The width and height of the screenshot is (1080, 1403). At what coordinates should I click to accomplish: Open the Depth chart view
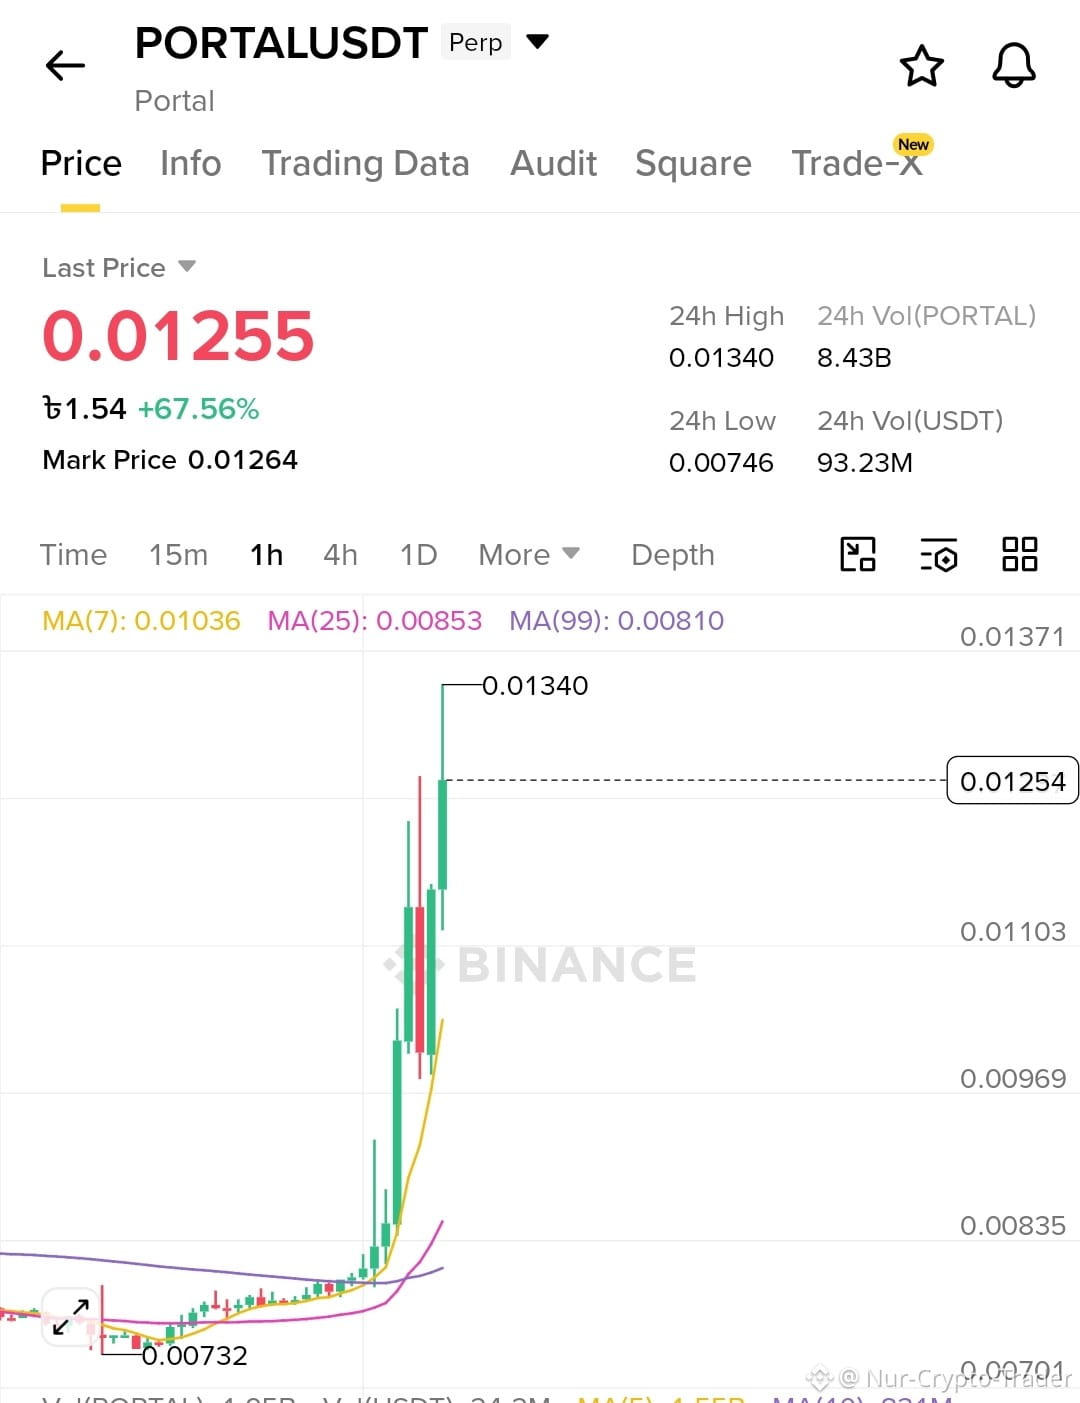(673, 555)
